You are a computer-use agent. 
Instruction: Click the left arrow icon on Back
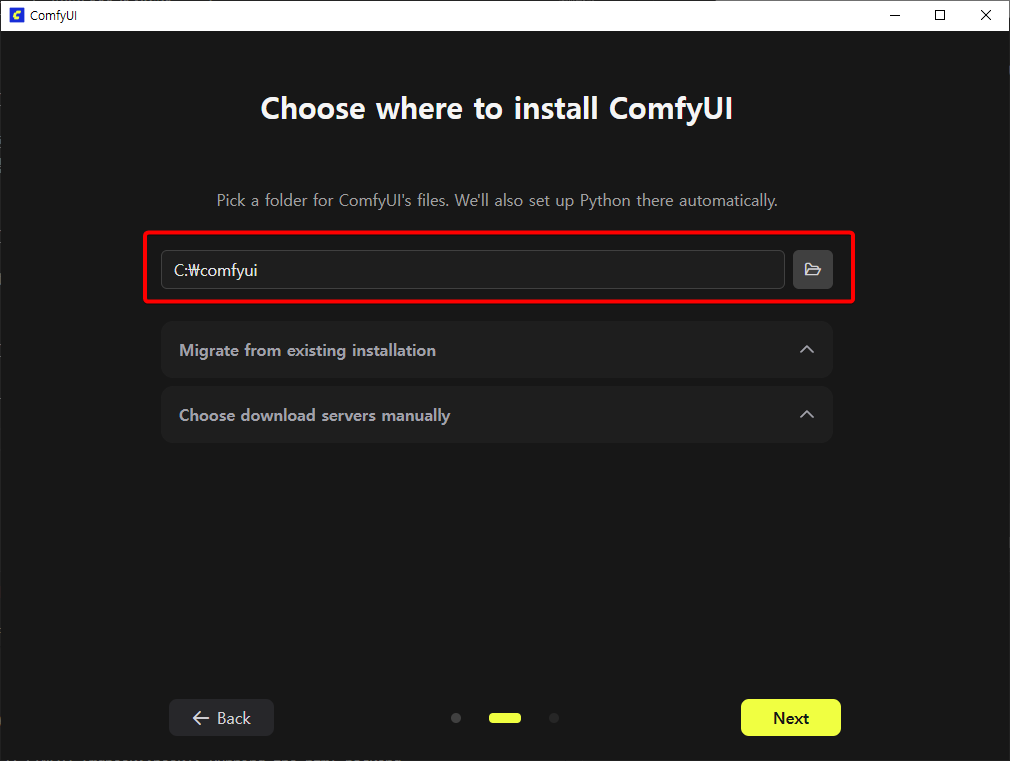[x=201, y=718]
